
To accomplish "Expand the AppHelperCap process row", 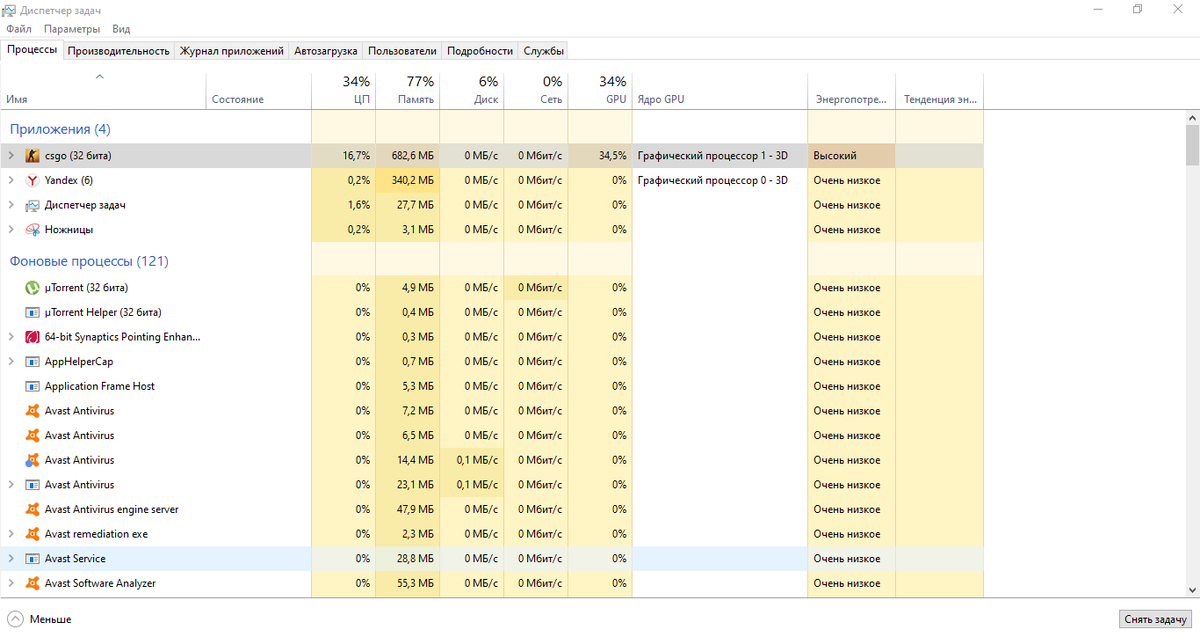I will coord(11,362).
